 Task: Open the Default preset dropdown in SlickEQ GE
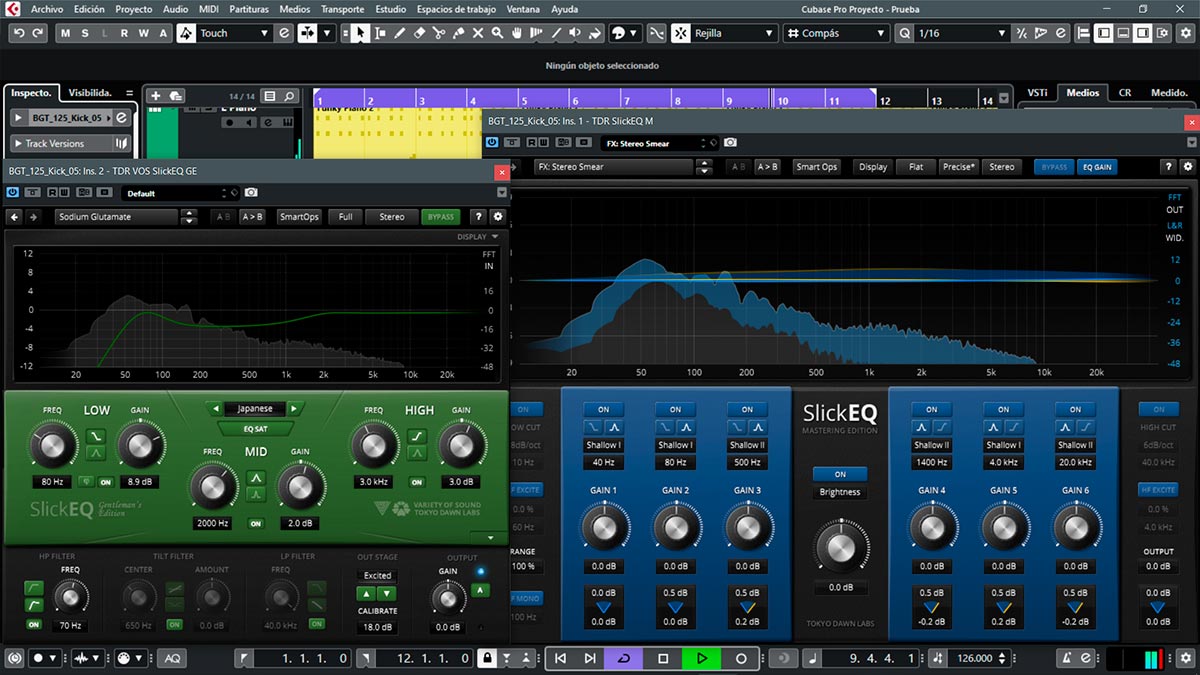coord(182,193)
